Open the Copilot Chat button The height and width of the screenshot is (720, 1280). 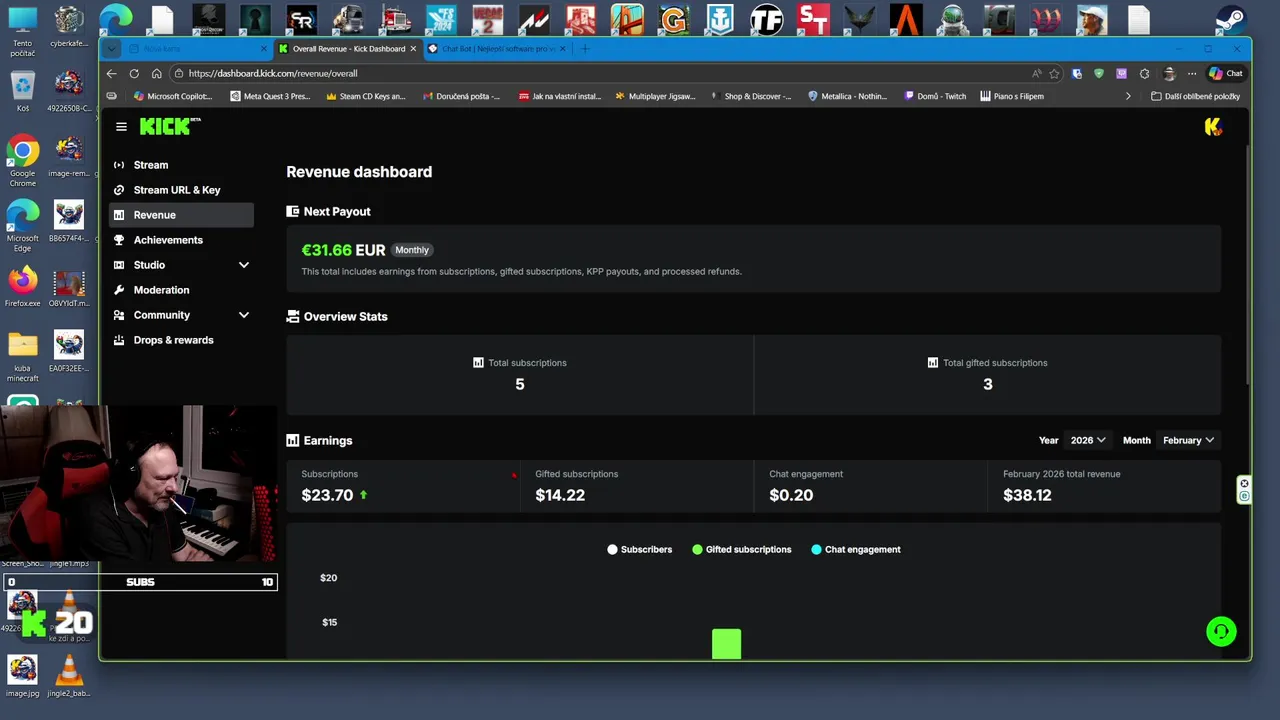(1226, 73)
